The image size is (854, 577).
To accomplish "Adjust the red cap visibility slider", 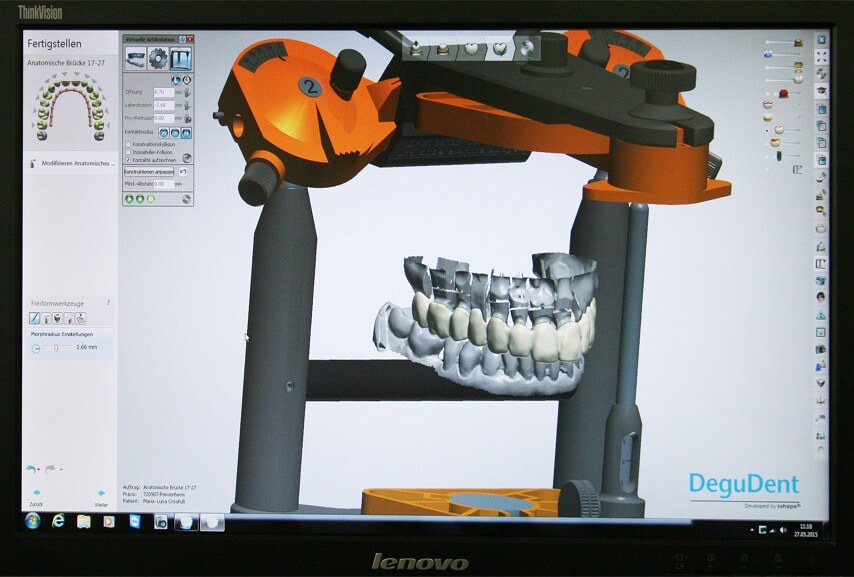I will point(784,94).
